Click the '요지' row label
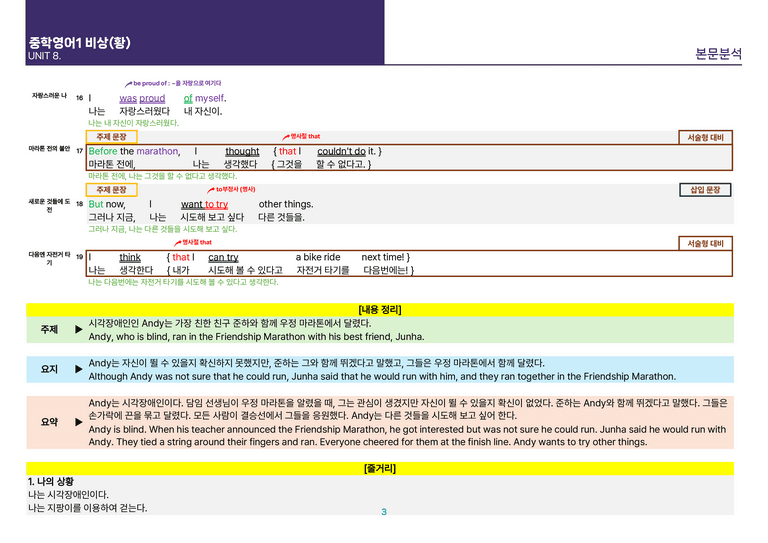Image resolution: width=768 pixels, height=543 pixels. pos(49,369)
